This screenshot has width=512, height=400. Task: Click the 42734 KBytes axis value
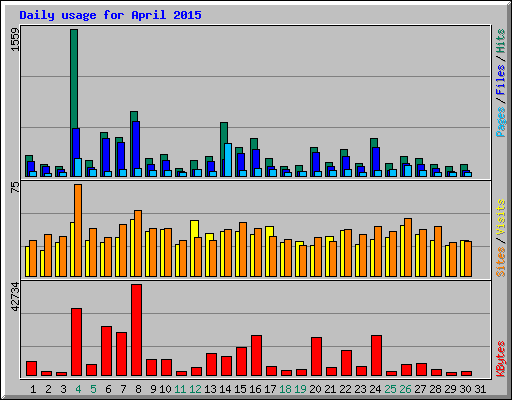(15, 297)
